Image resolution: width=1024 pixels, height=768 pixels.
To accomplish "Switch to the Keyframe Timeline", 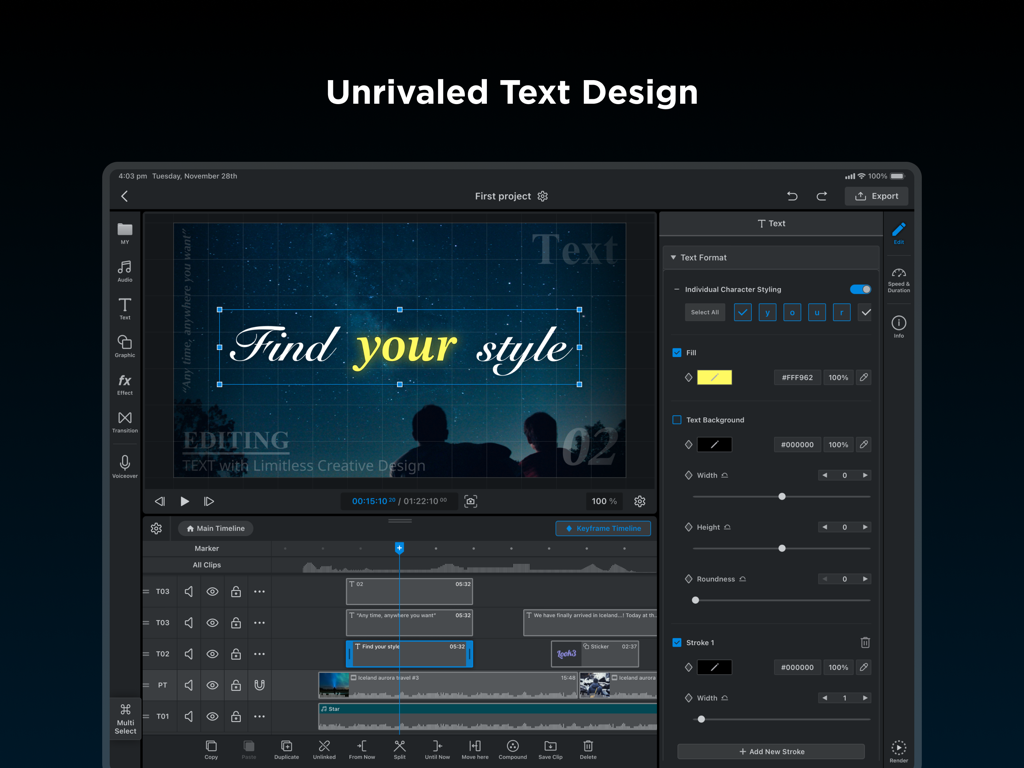I will [603, 528].
